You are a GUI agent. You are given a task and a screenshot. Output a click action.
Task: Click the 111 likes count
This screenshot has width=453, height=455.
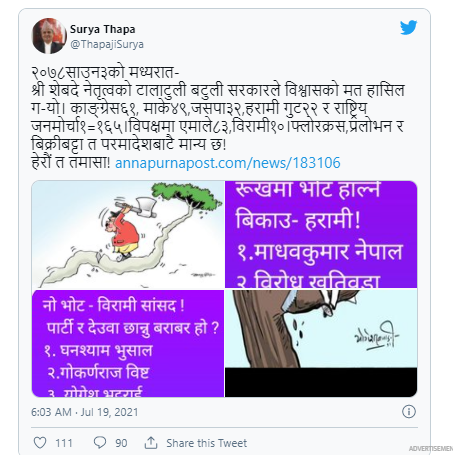64,443
